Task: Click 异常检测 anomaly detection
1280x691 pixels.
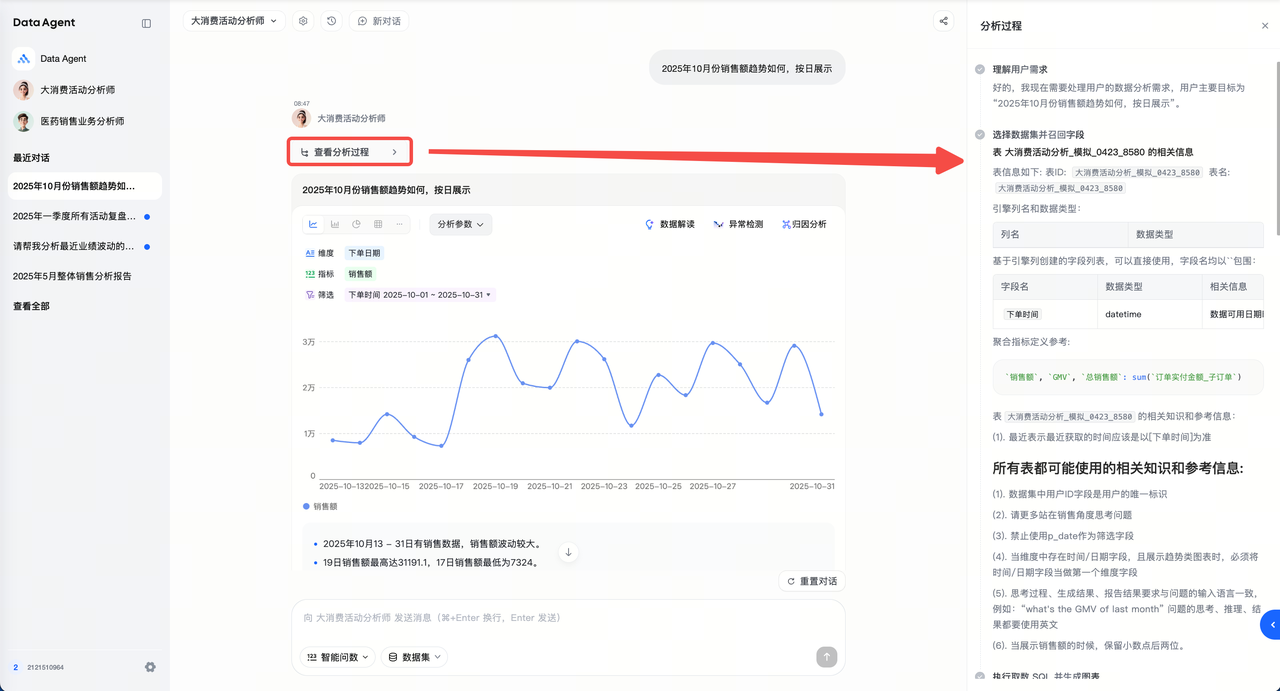Action: 738,224
